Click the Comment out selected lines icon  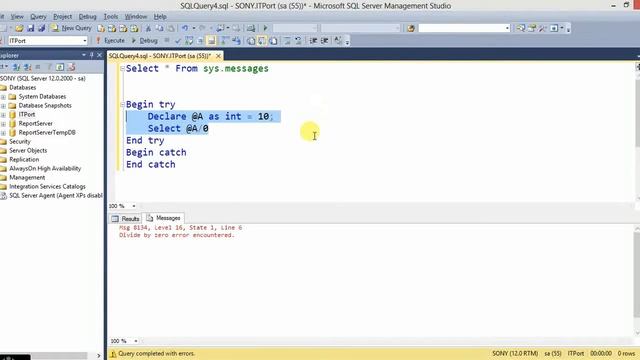(287, 40)
